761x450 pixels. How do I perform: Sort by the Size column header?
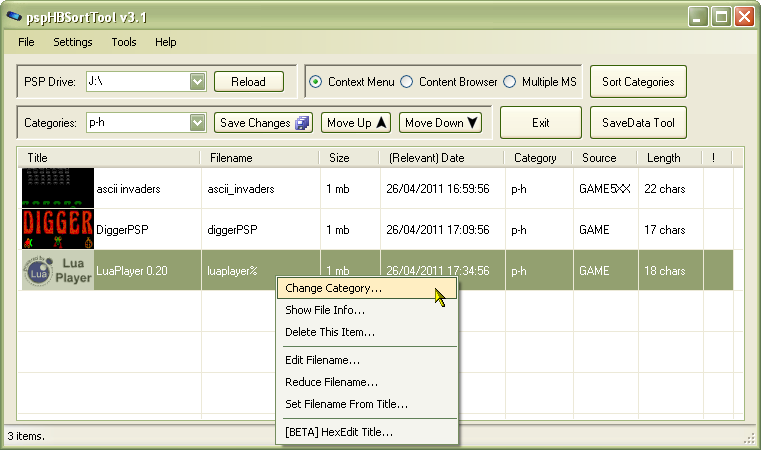(x=349, y=158)
